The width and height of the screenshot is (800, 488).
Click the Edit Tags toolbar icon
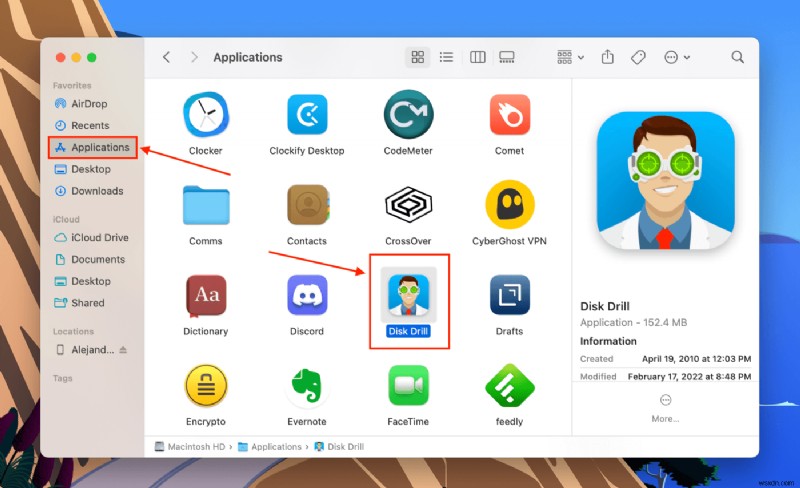click(x=638, y=57)
